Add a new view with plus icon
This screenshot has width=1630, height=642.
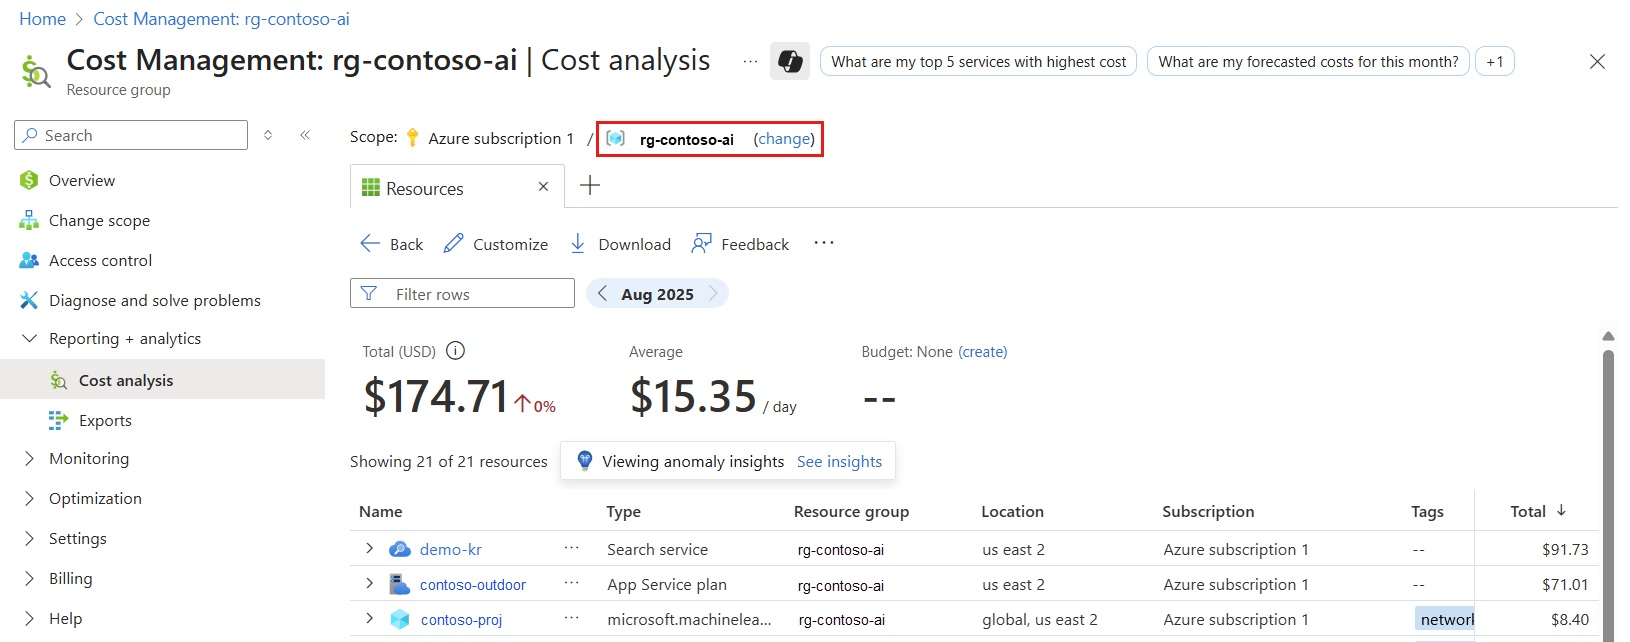pyautogui.click(x=590, y=186)
